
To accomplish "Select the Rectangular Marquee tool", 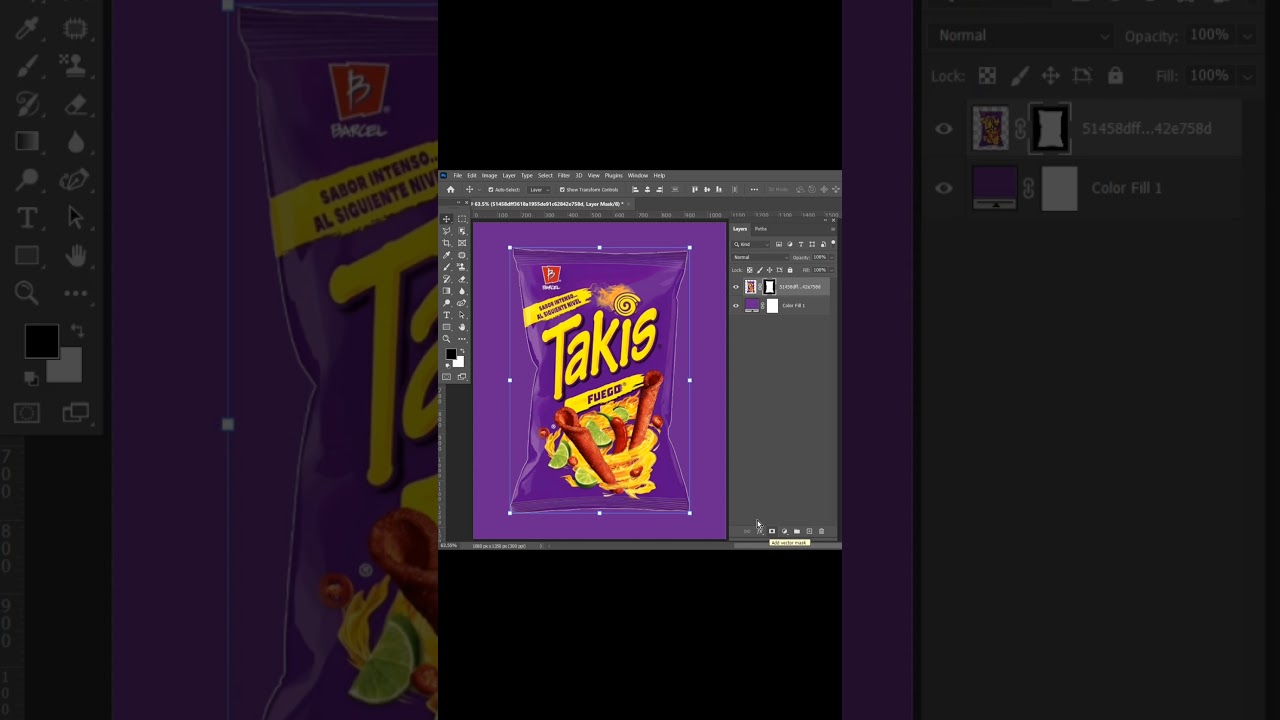I will point(462,219).
